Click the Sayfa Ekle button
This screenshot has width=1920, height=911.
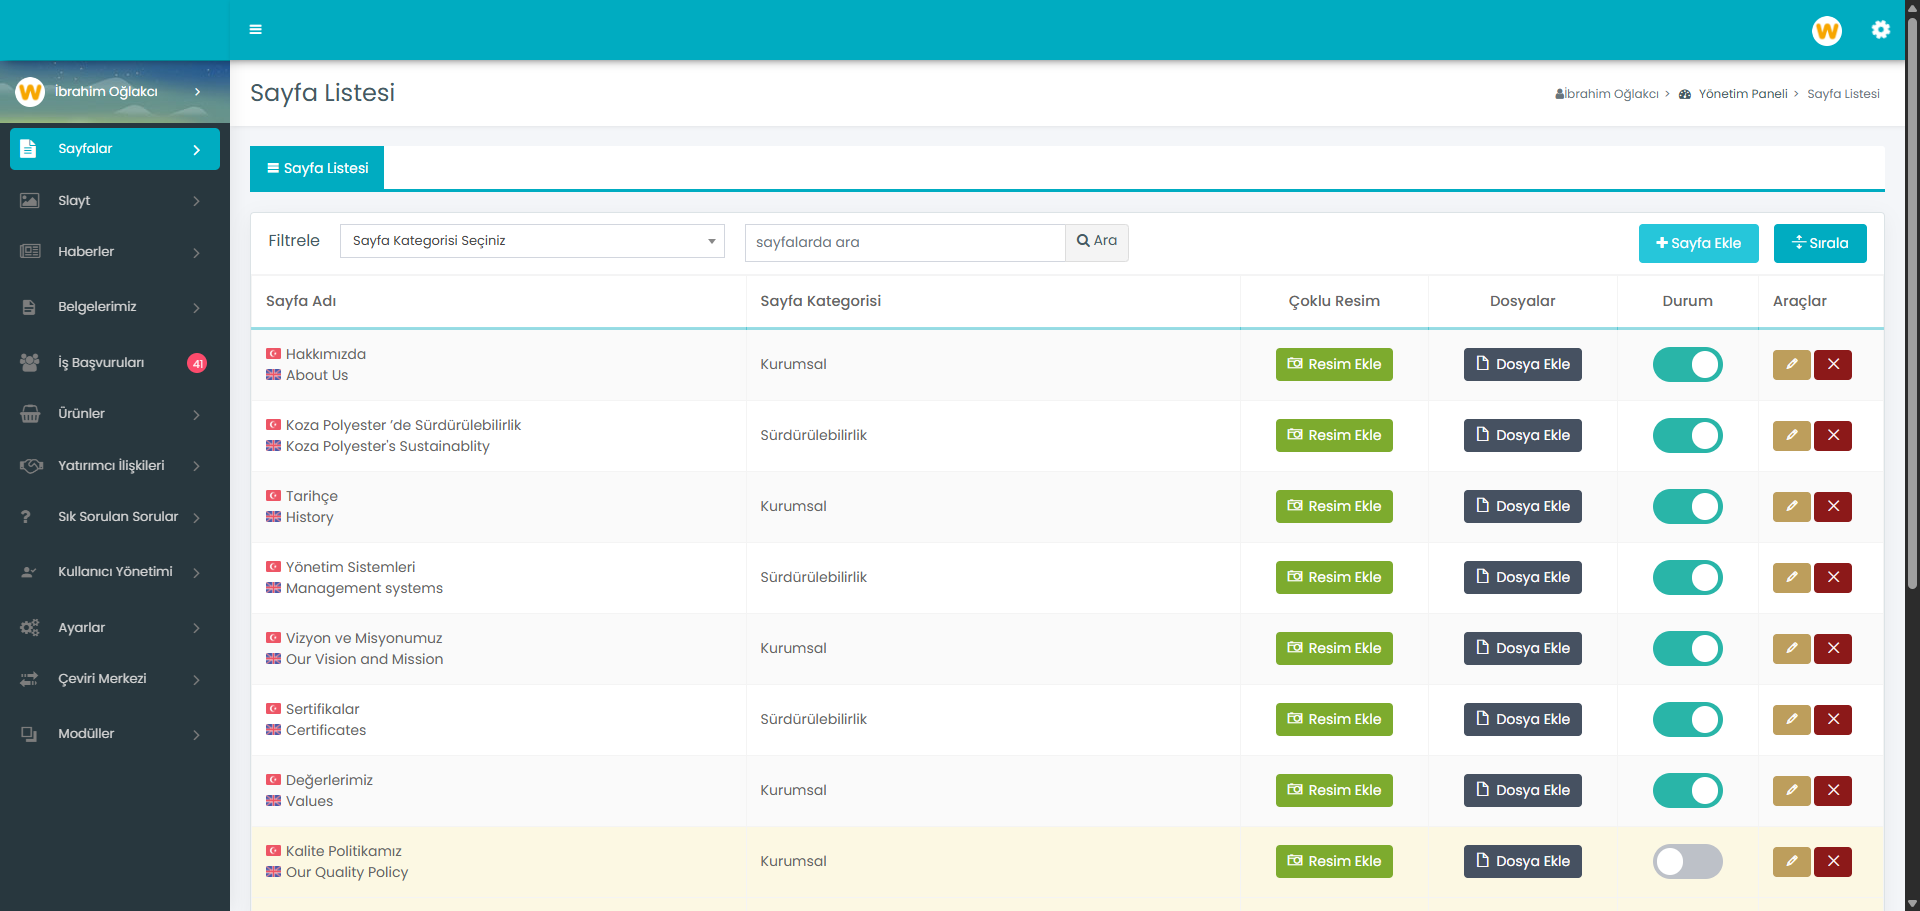click(x=1699, y=243)
